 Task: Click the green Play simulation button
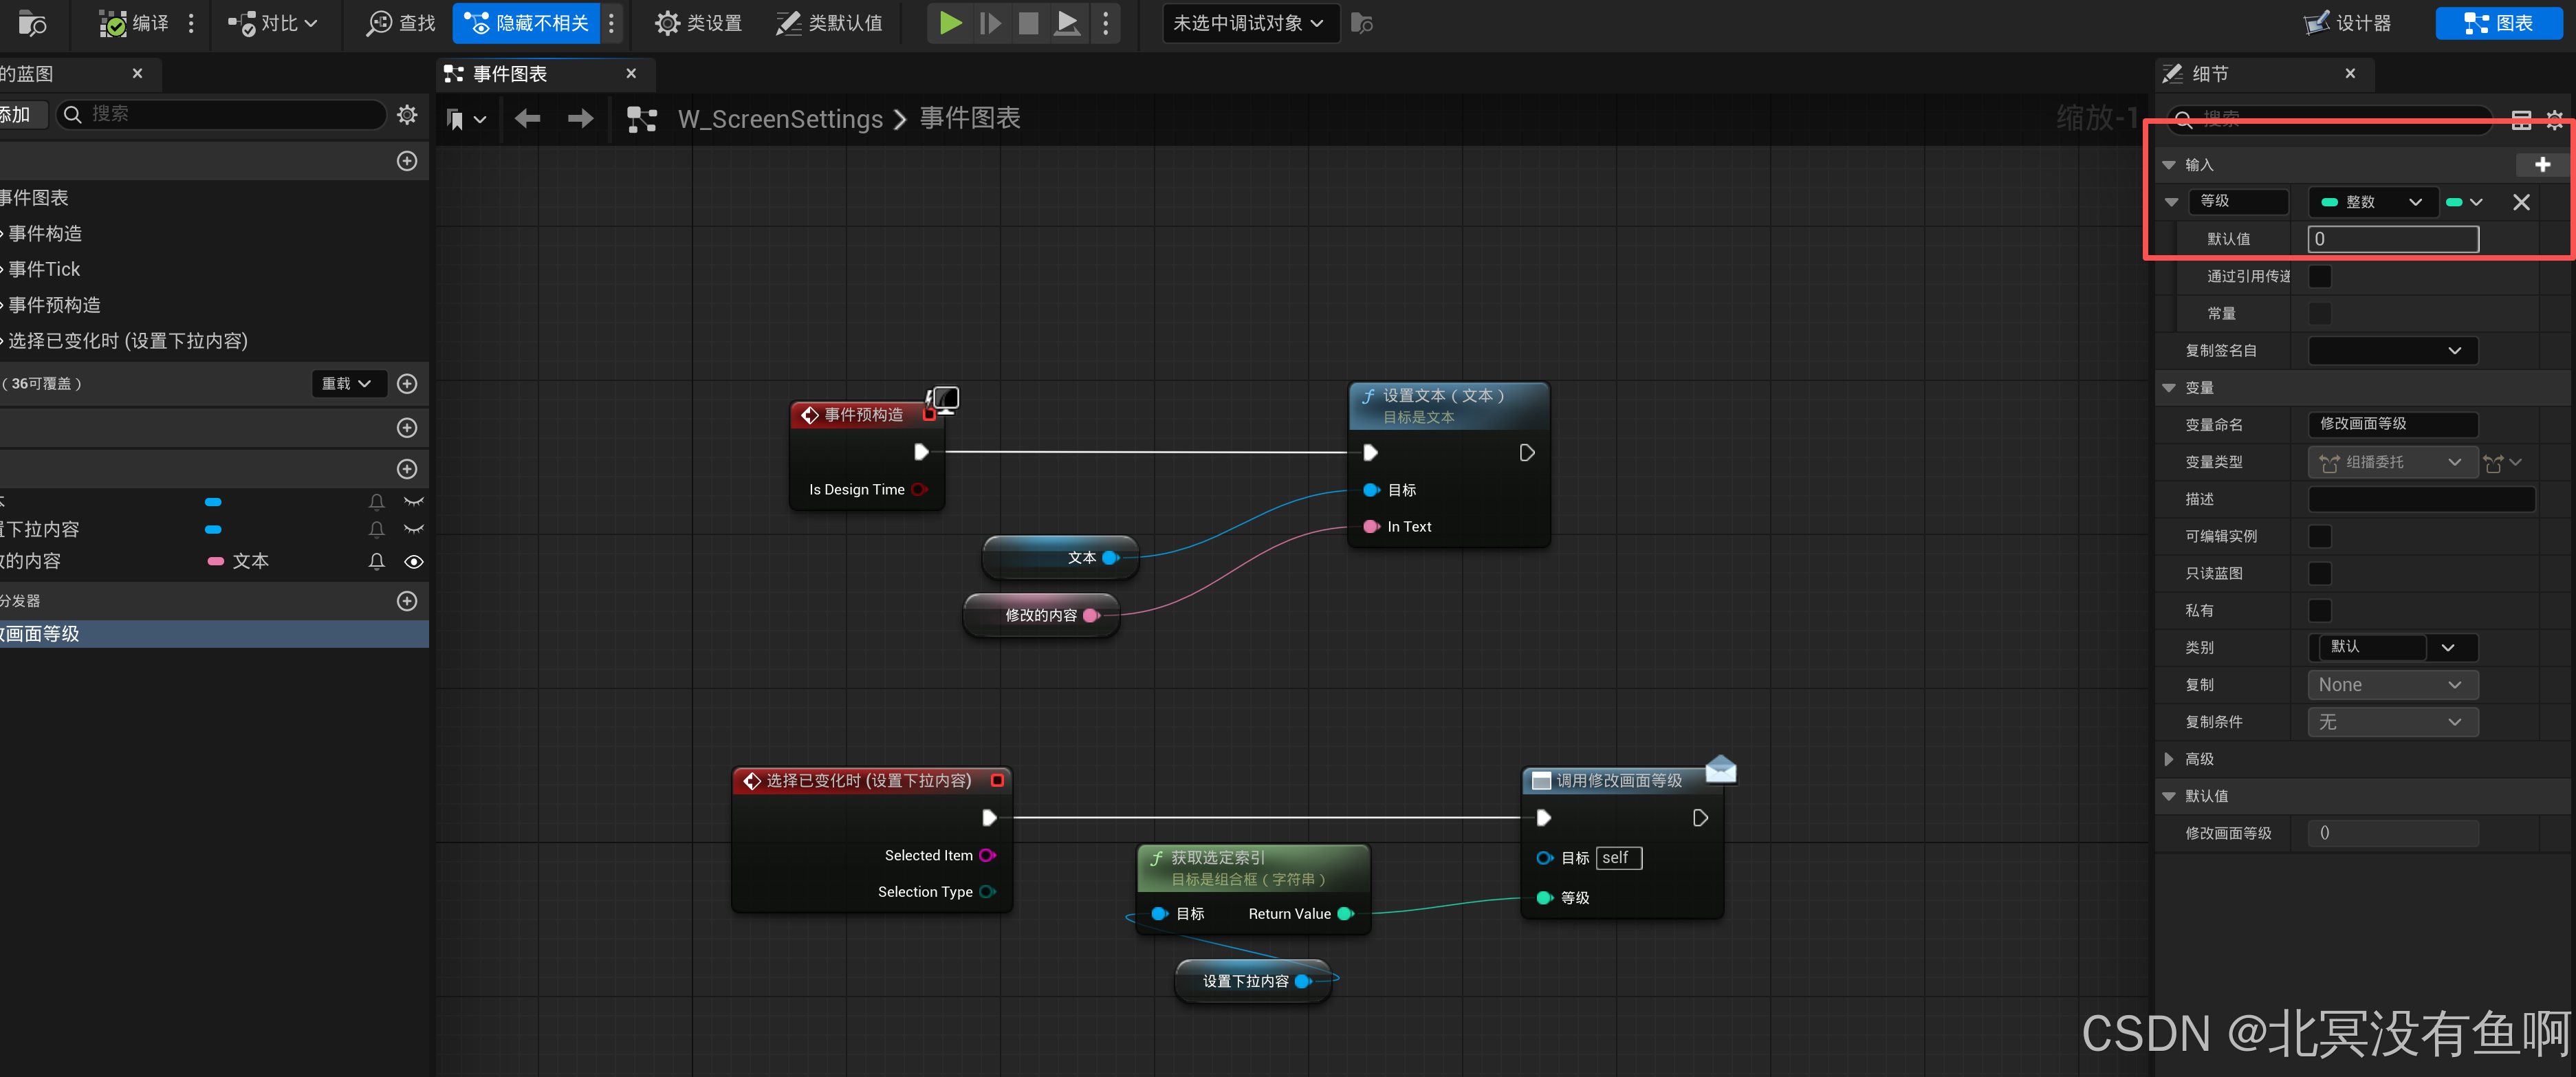950,23
